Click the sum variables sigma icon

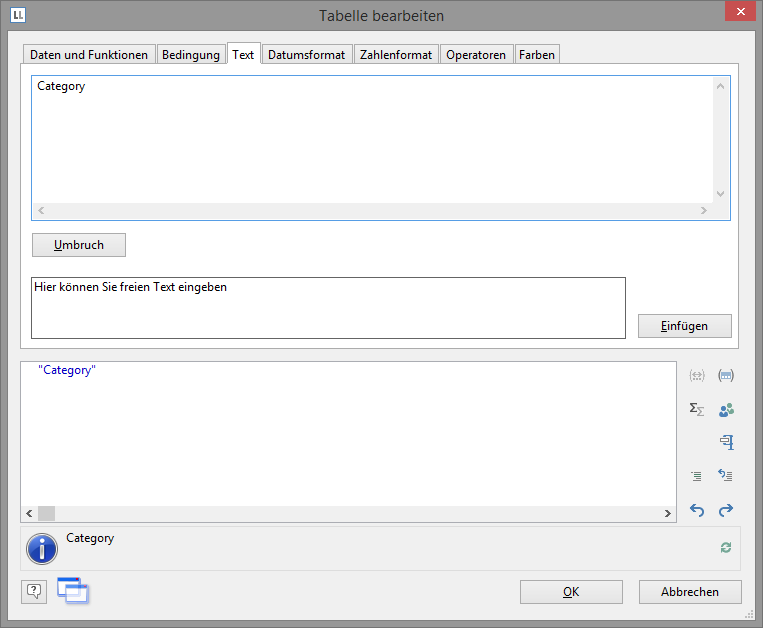tap(697, 409)
